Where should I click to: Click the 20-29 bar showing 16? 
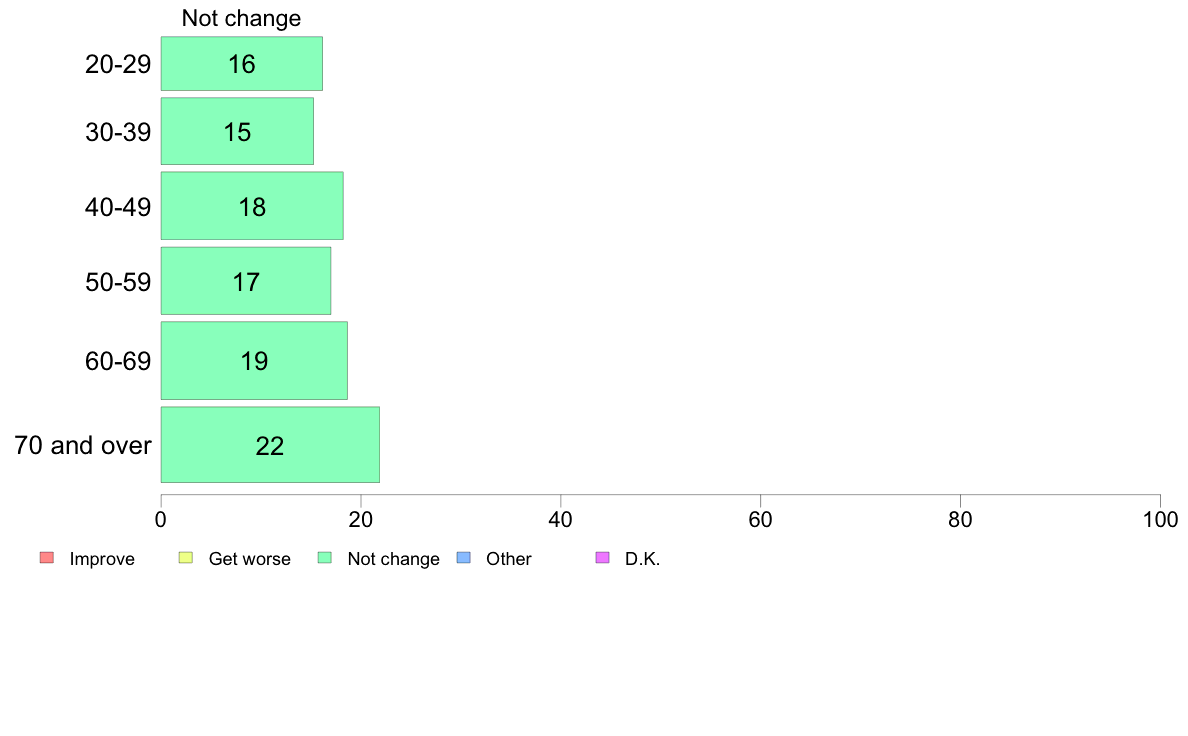click(242, 64)
